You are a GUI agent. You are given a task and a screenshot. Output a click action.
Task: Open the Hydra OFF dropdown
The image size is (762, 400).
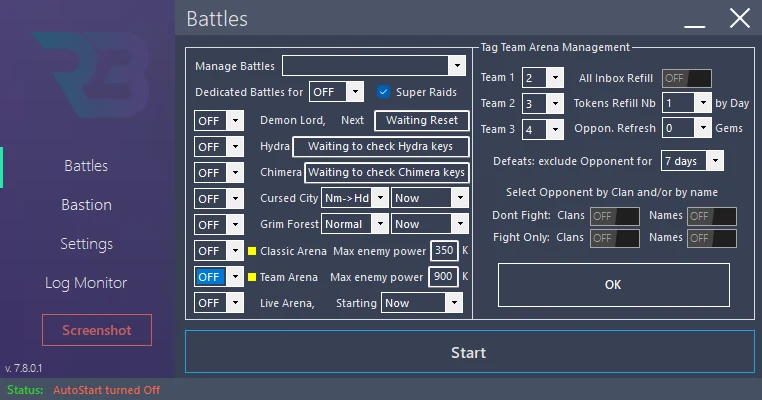(219, 147)
